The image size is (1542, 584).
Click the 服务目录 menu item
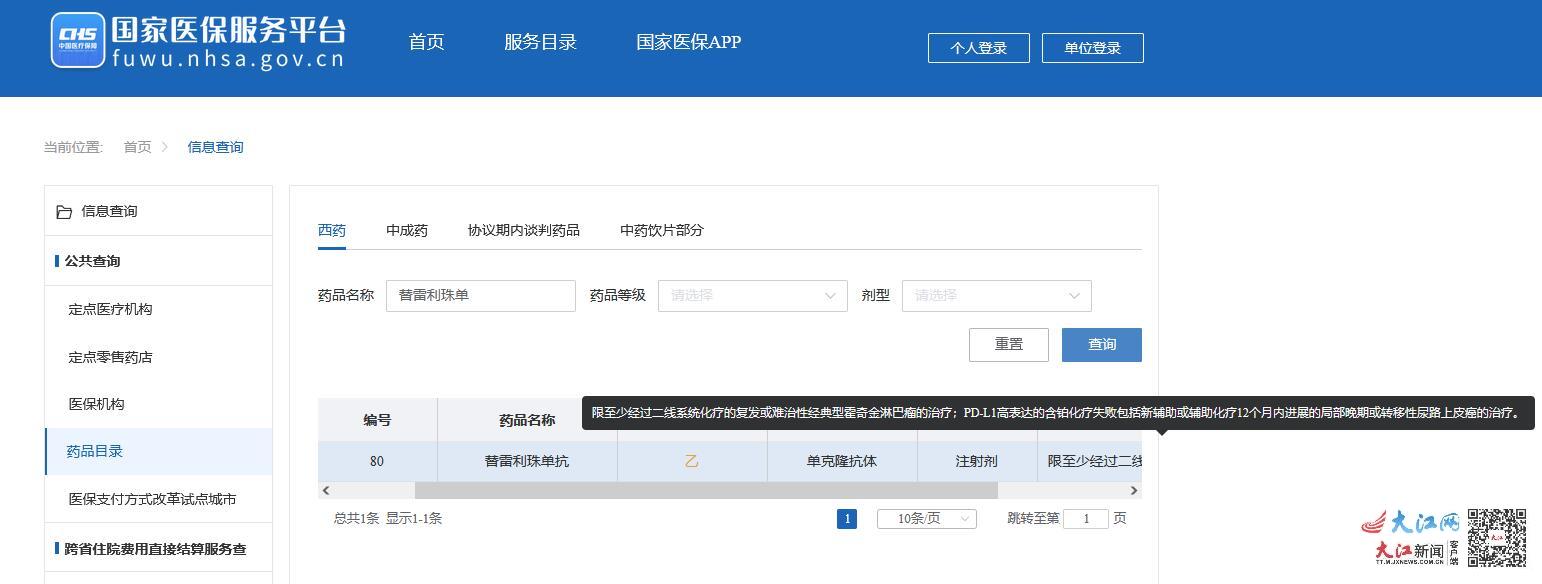click(540, 42)
